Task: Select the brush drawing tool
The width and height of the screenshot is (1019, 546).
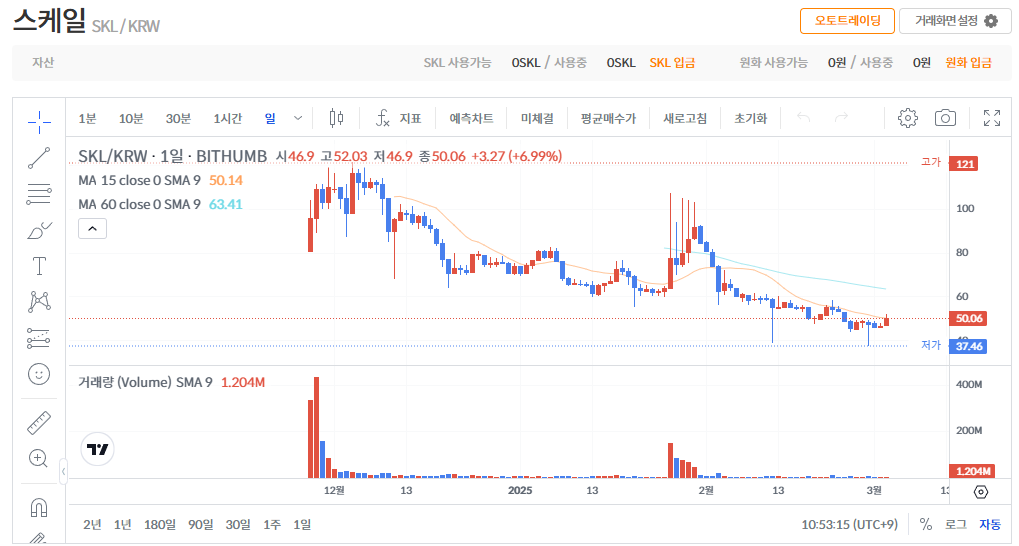Action: [x=39, y=230]
